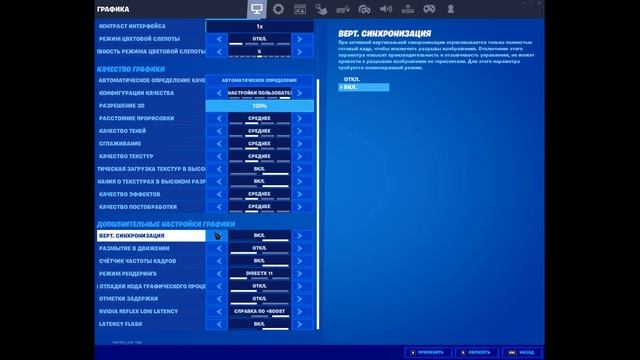Viewport: 640px width, 360px height.
Task: Click Справка по +Boost value field
Action: pyautogui.click(x=260, y=311)
